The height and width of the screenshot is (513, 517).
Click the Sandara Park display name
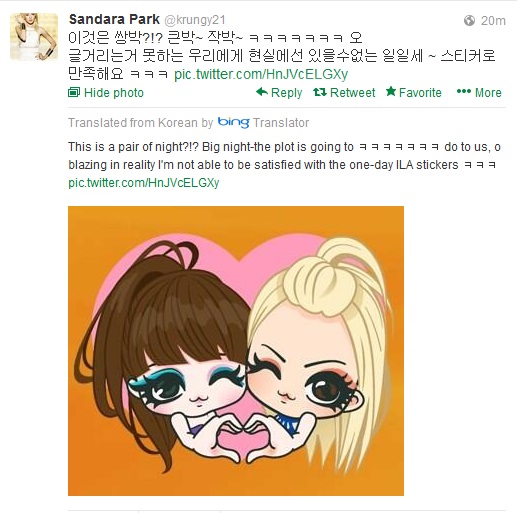click(114, 19)
